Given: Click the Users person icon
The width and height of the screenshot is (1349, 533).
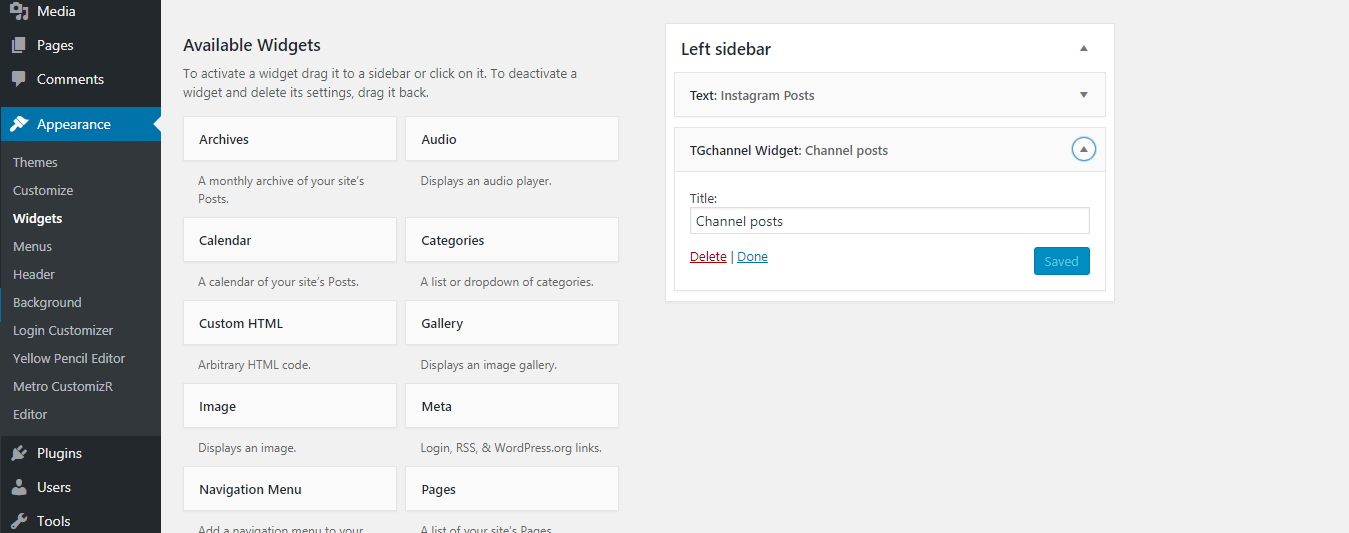Looking at the screenshot, I should tap(19, 487).
